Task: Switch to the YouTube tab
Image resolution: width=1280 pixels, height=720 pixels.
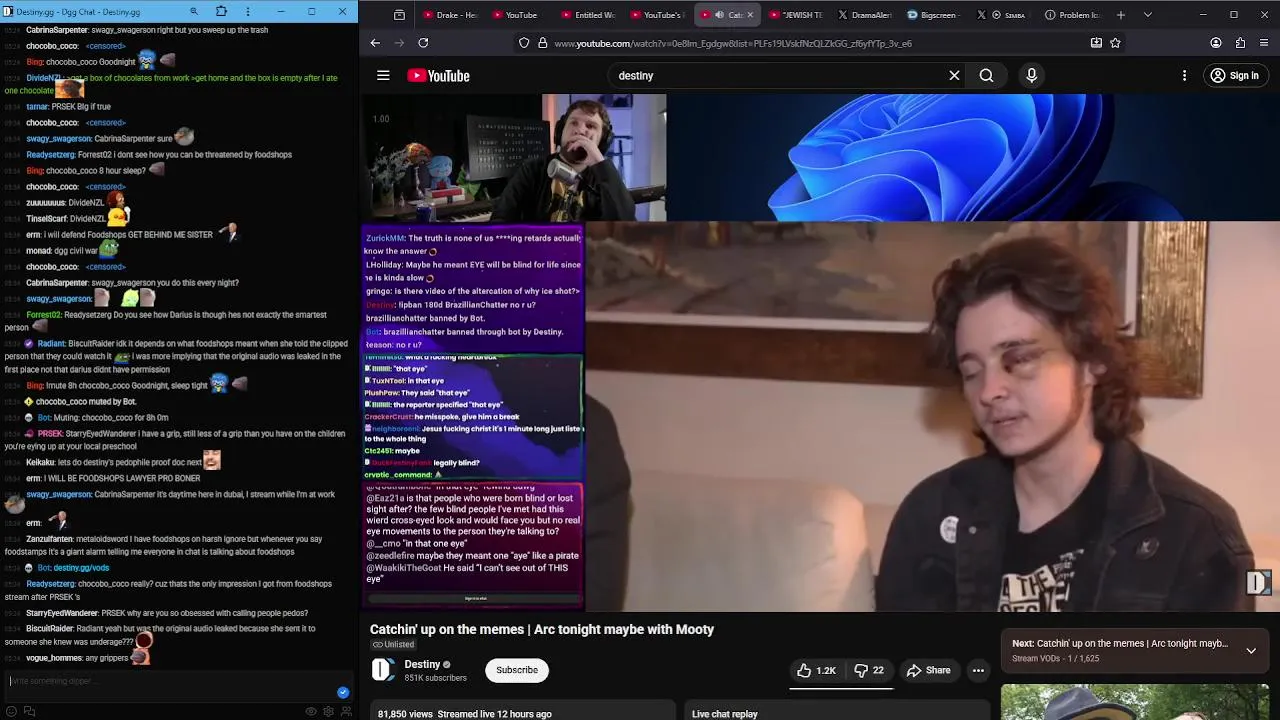Action: 520,15
